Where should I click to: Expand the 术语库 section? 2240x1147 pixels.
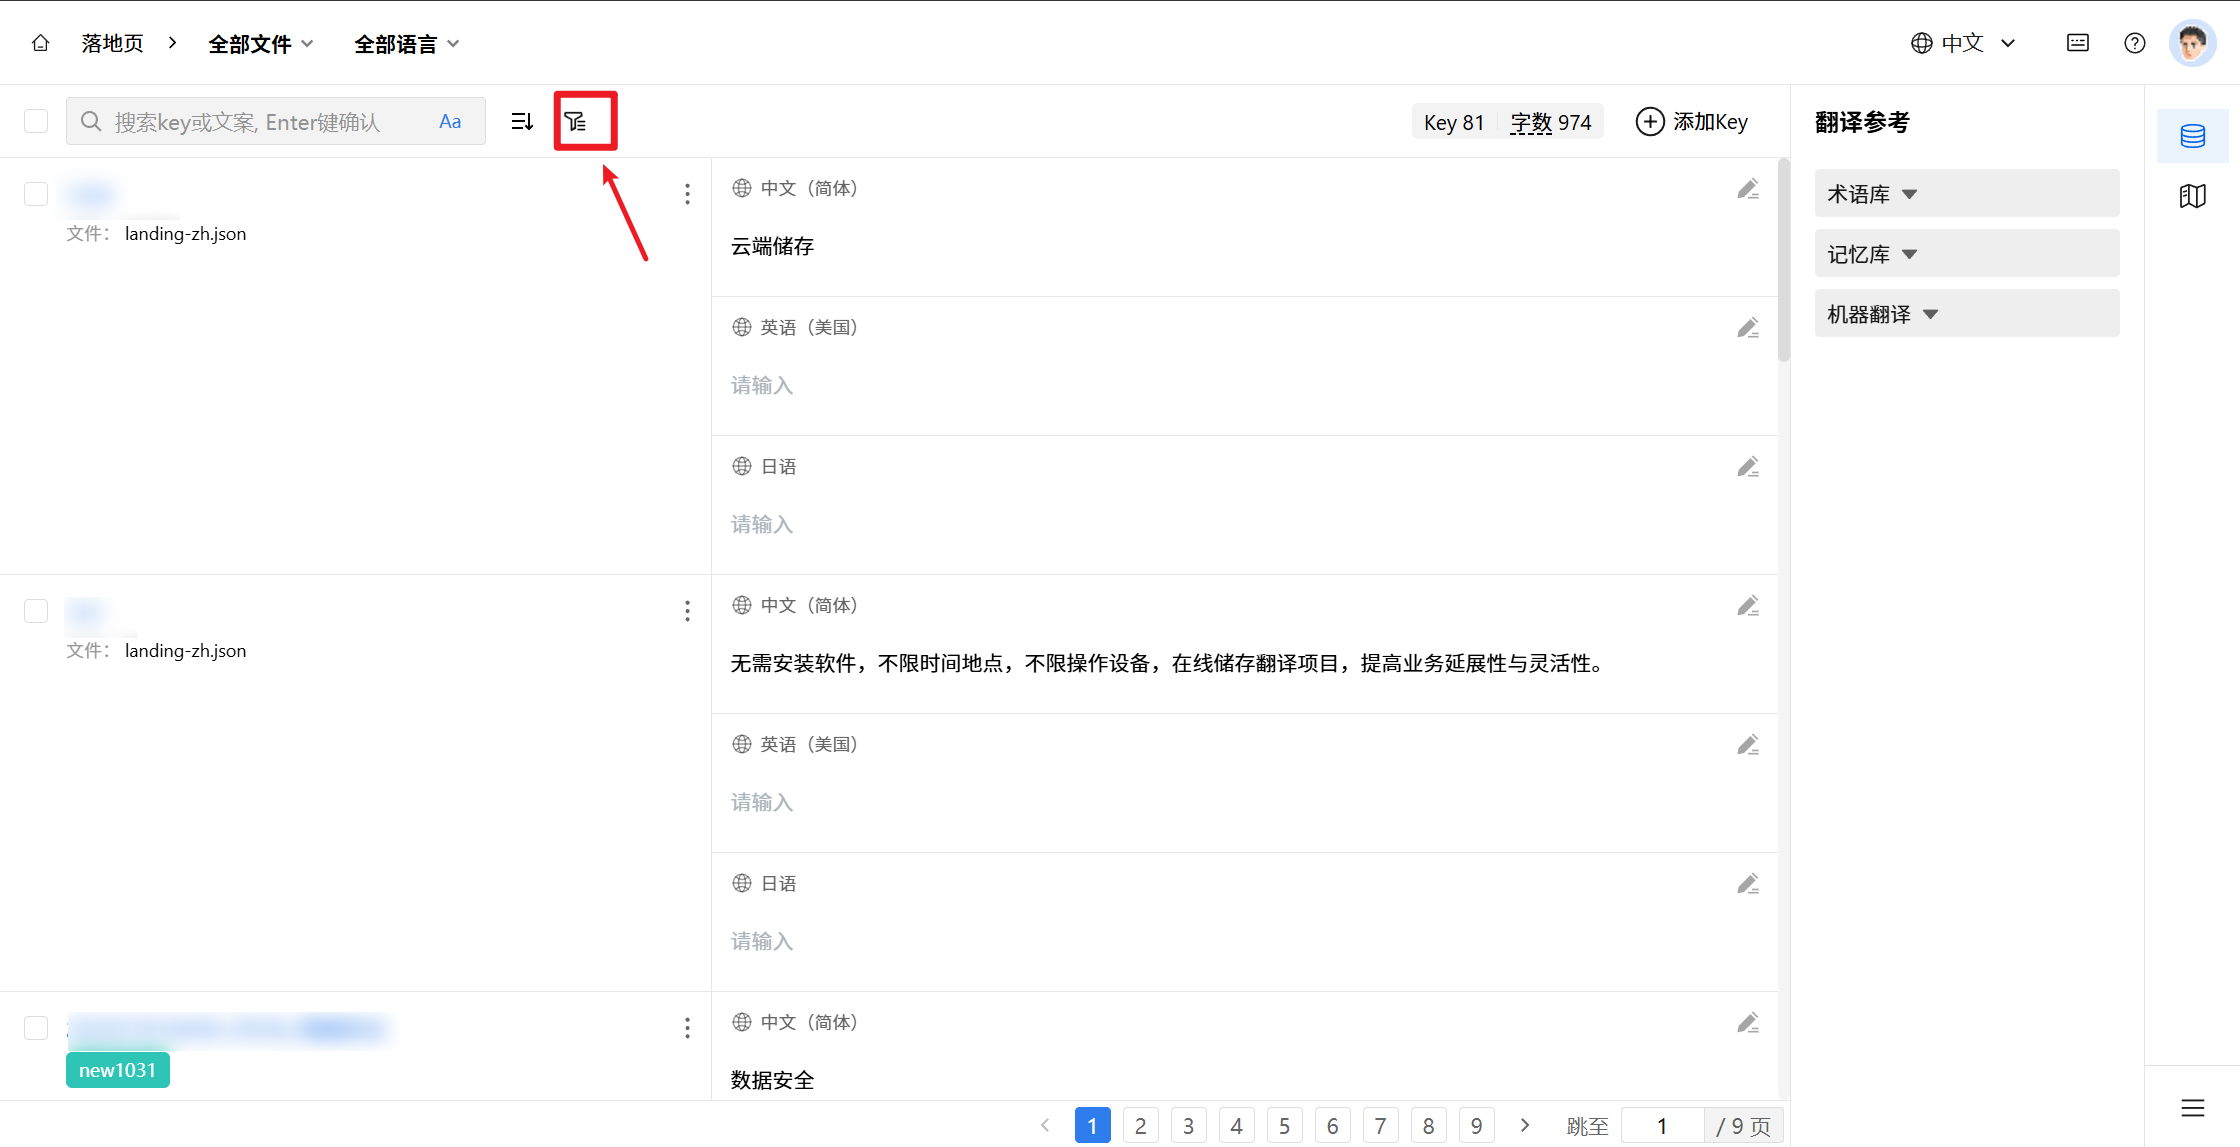click(1871, 194)
